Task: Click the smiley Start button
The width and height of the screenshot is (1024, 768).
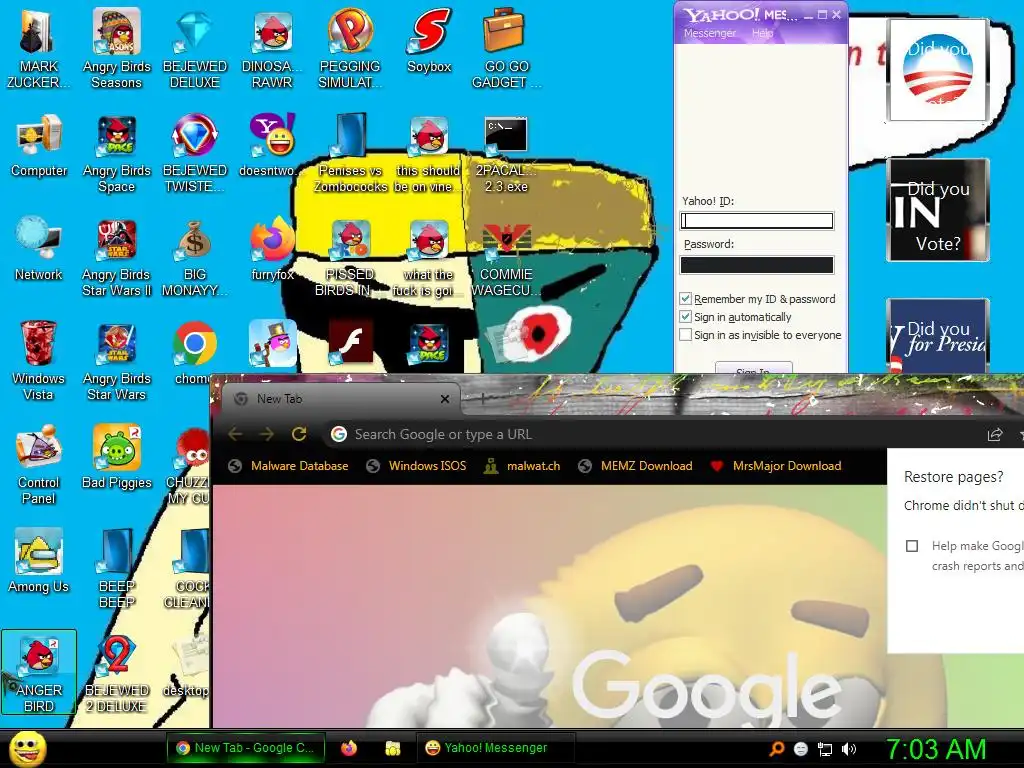Action: (28, 749)
